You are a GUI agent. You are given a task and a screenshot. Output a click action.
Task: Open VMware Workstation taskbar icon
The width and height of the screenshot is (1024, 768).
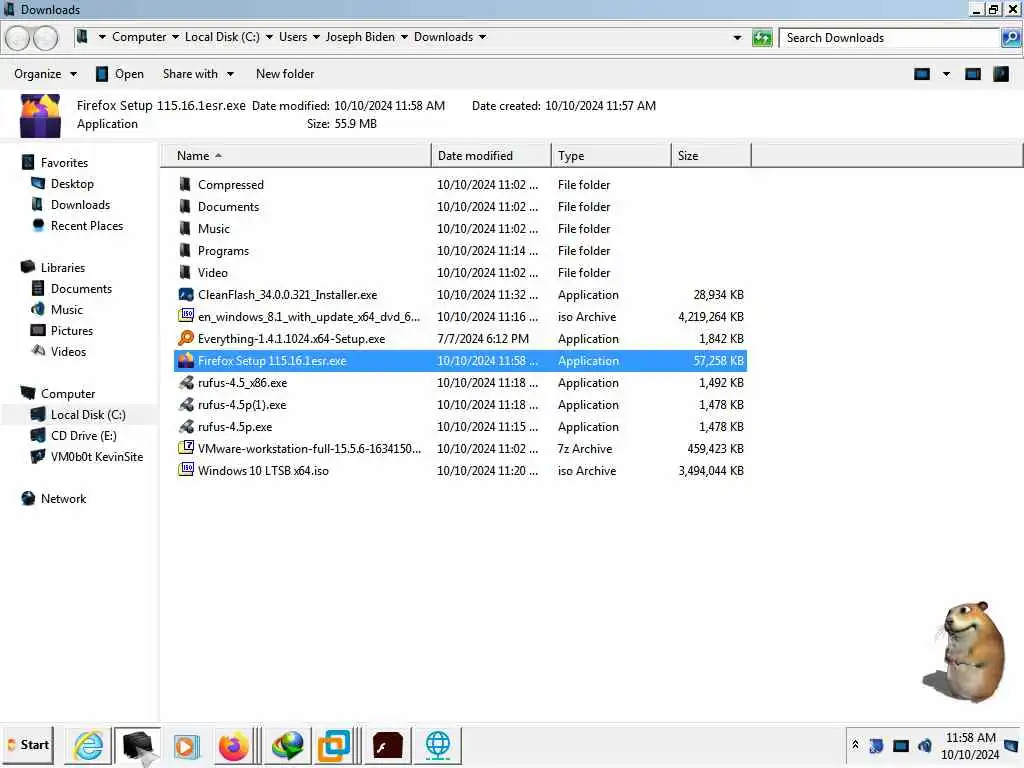coord(333,745)
